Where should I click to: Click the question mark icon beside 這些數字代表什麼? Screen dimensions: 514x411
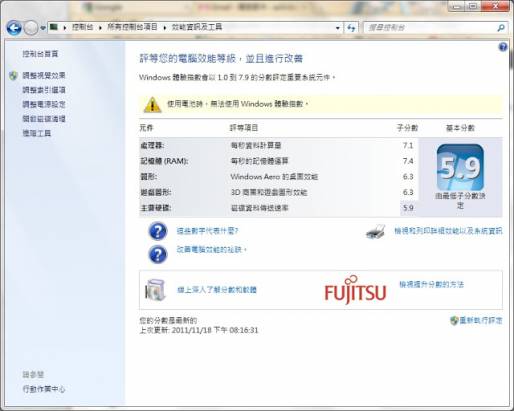click(x=158, y=231)
